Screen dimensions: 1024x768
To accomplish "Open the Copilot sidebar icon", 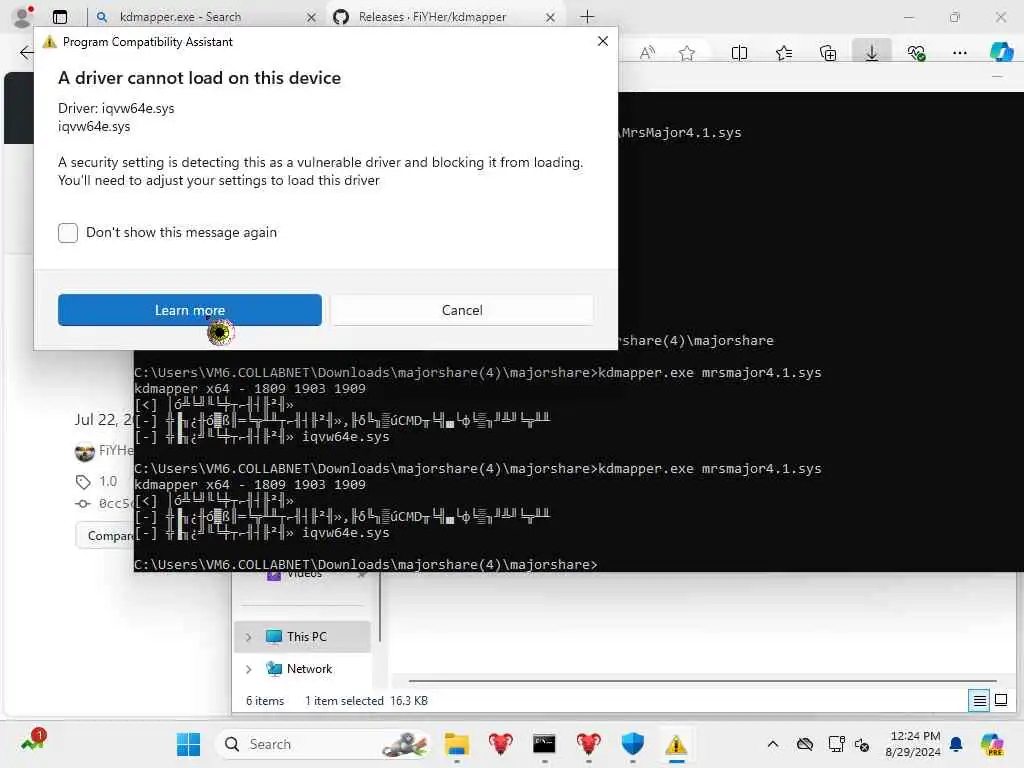I will [x=1001, y=52].
